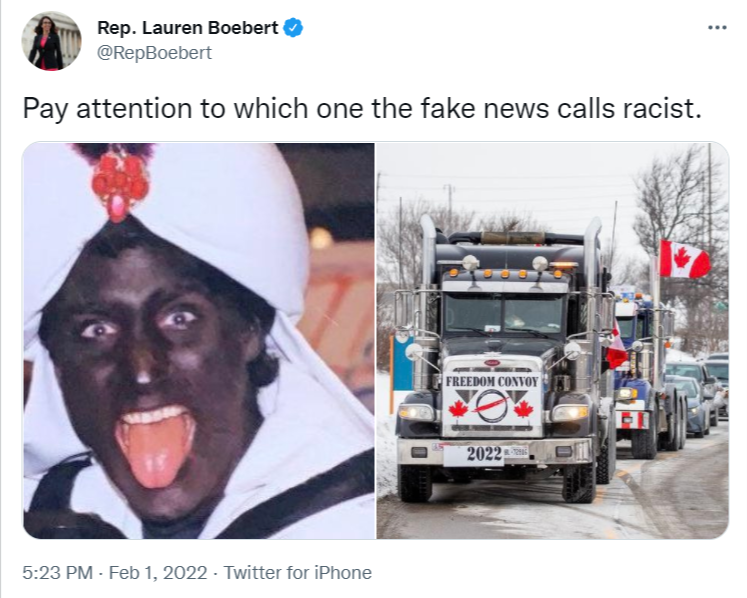Click the Feb 1, 2022 date
Viewport: 747px width, 598px height.
(158, 572)
